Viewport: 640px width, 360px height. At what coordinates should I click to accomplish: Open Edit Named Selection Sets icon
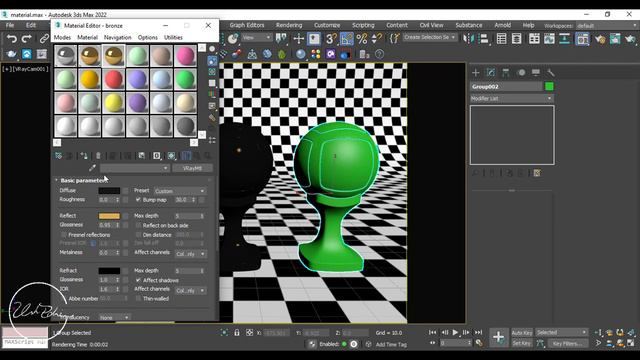tap(394, 39)
